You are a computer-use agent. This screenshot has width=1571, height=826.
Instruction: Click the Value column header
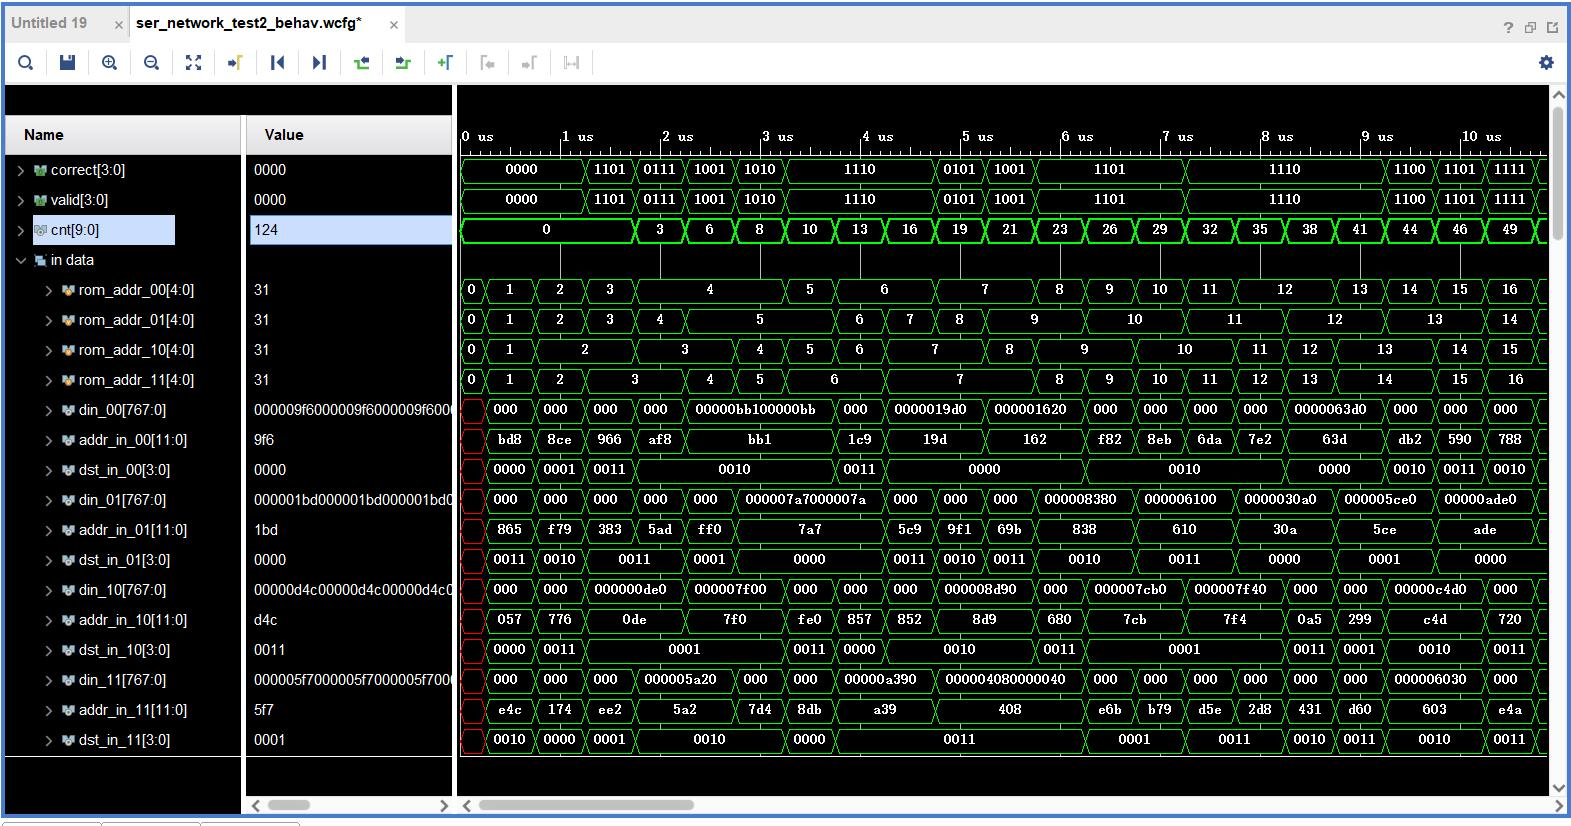pyautogui.click(x=349, y=135)
